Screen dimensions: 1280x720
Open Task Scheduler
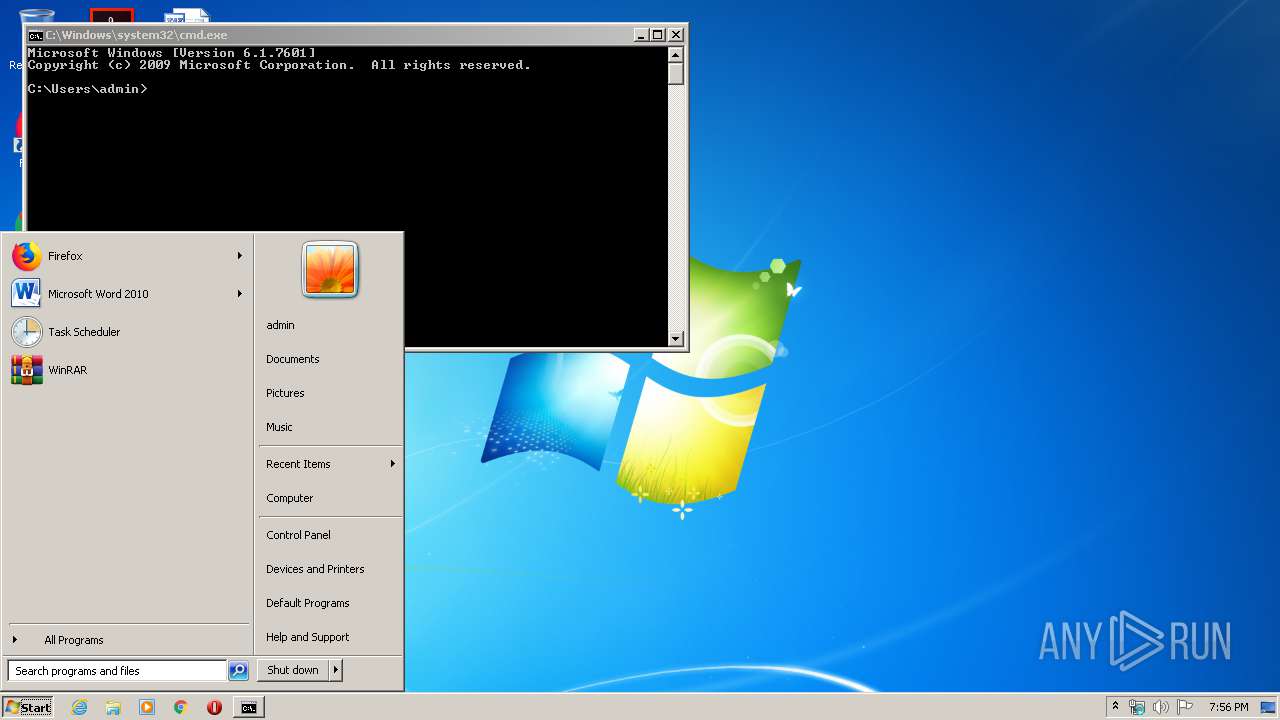coord(127,332)
